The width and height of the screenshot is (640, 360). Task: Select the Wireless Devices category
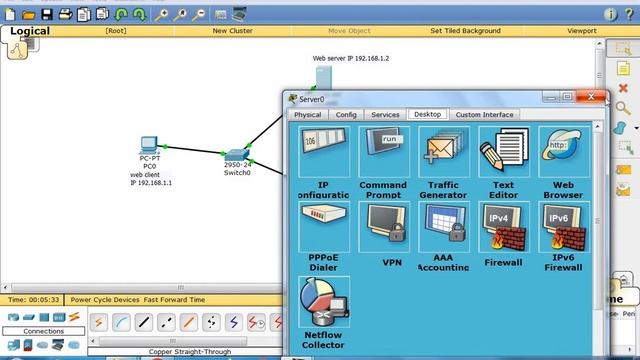(x=59, y=317)
